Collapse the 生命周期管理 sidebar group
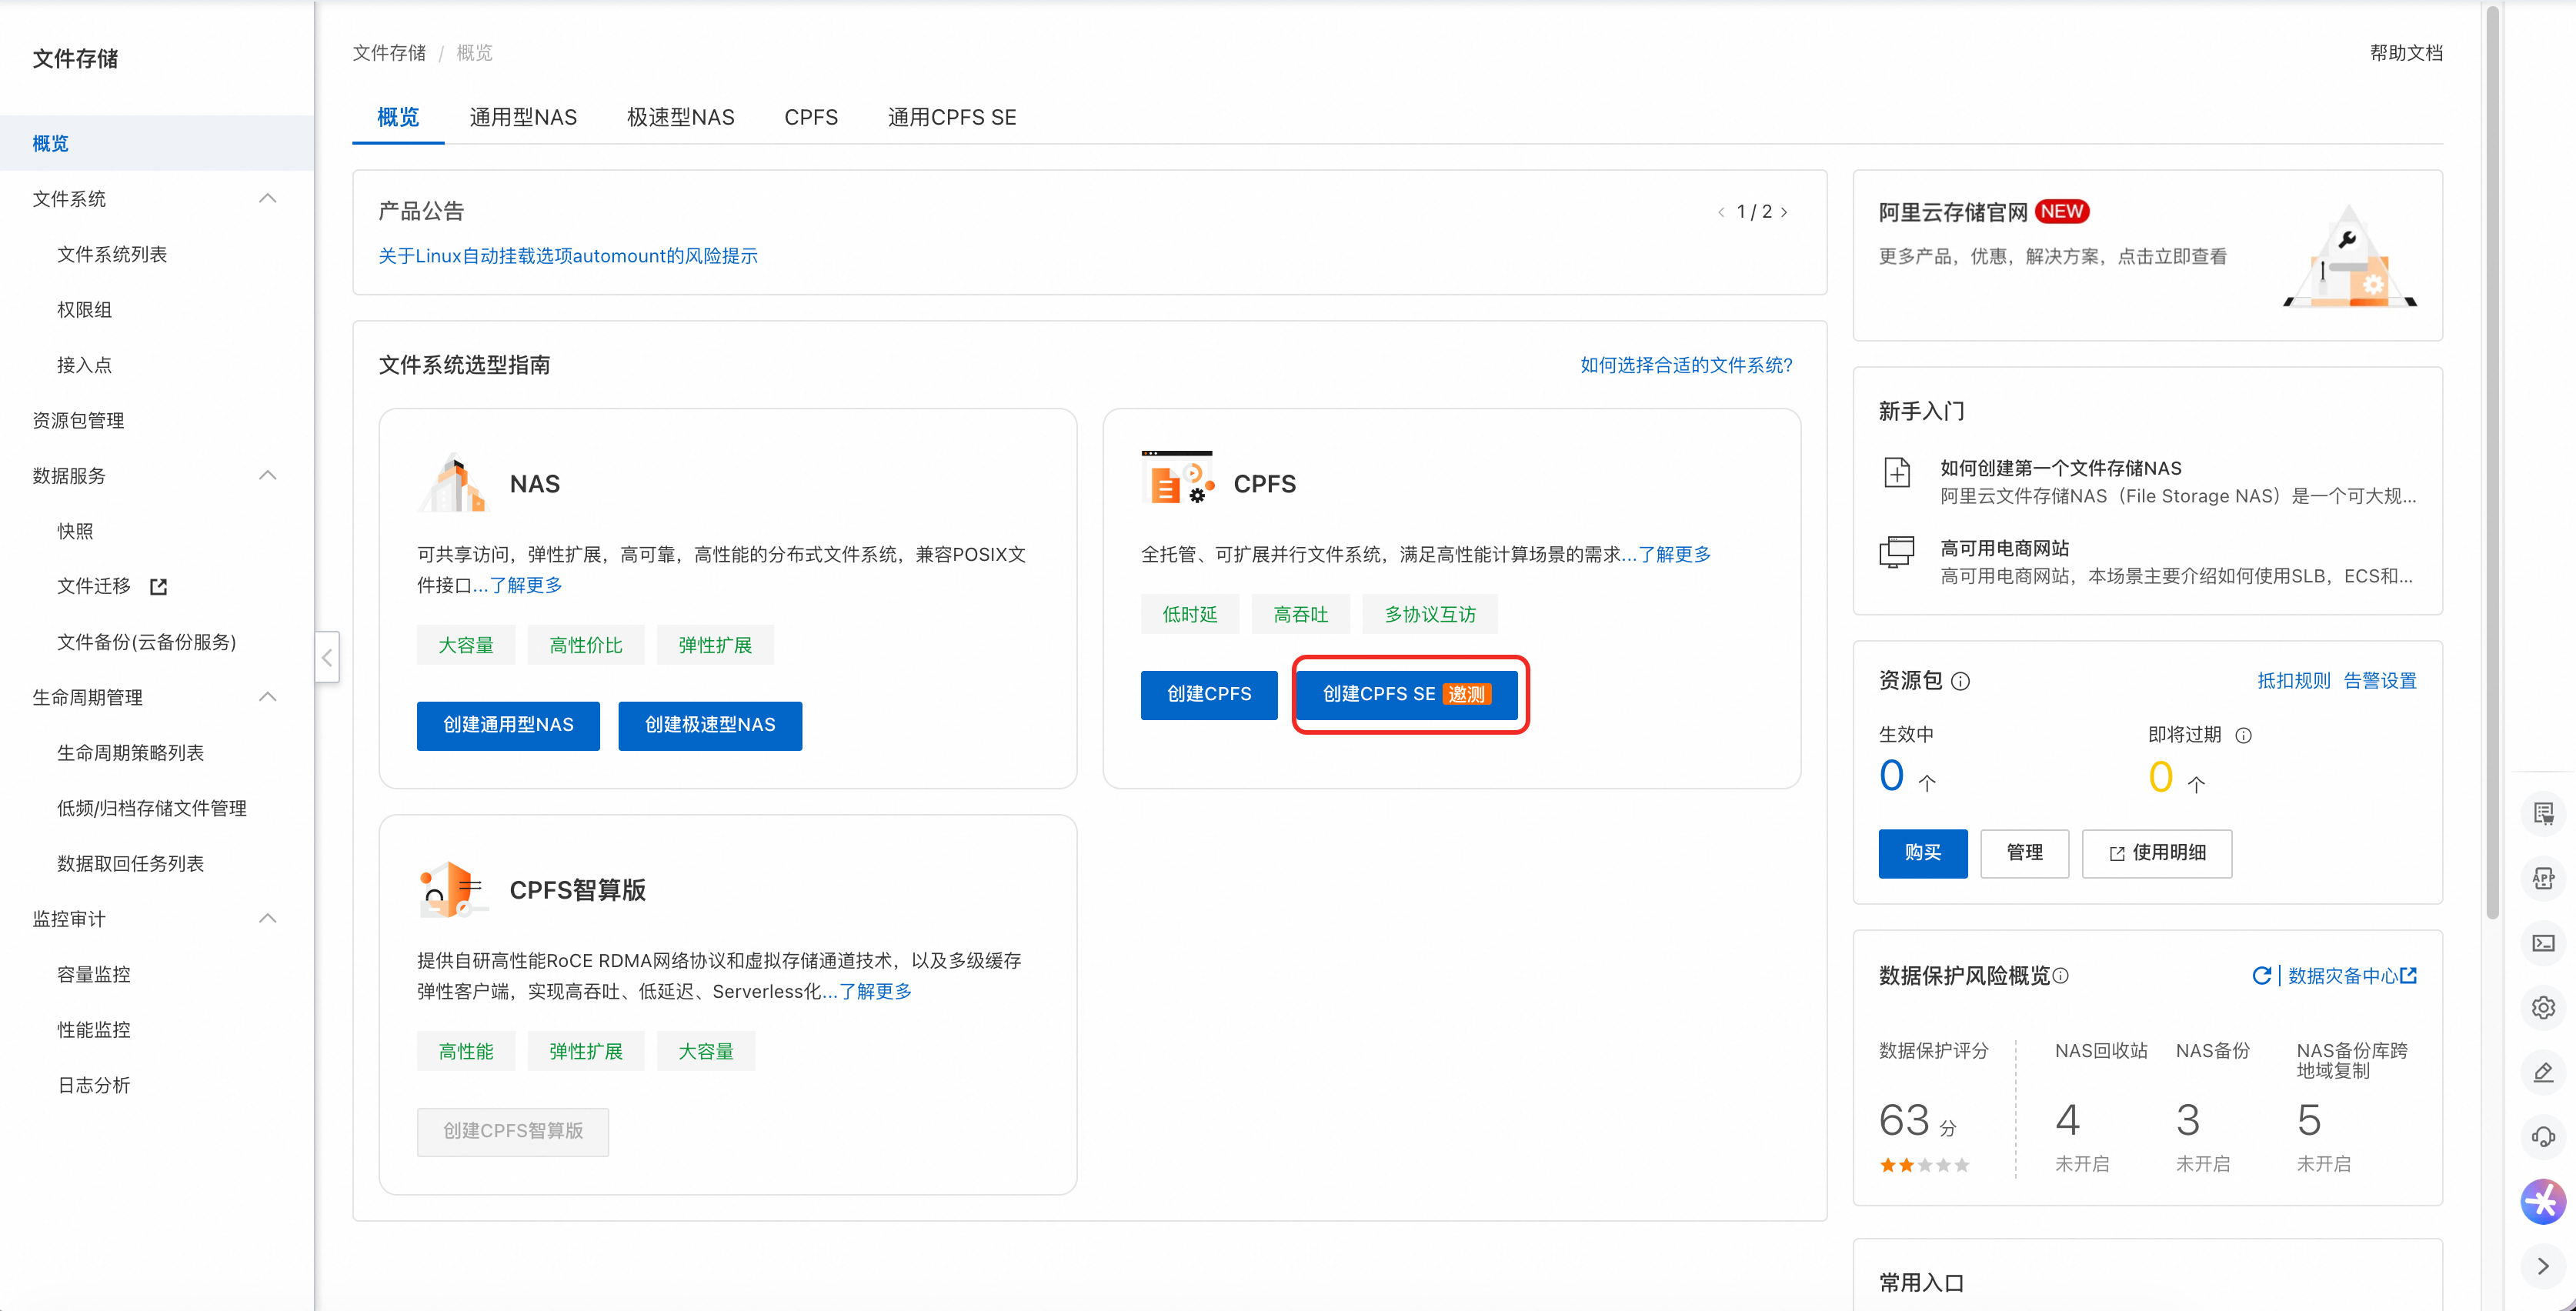Viewport: 2576px width, 1311px height. (x=267, y=697)
